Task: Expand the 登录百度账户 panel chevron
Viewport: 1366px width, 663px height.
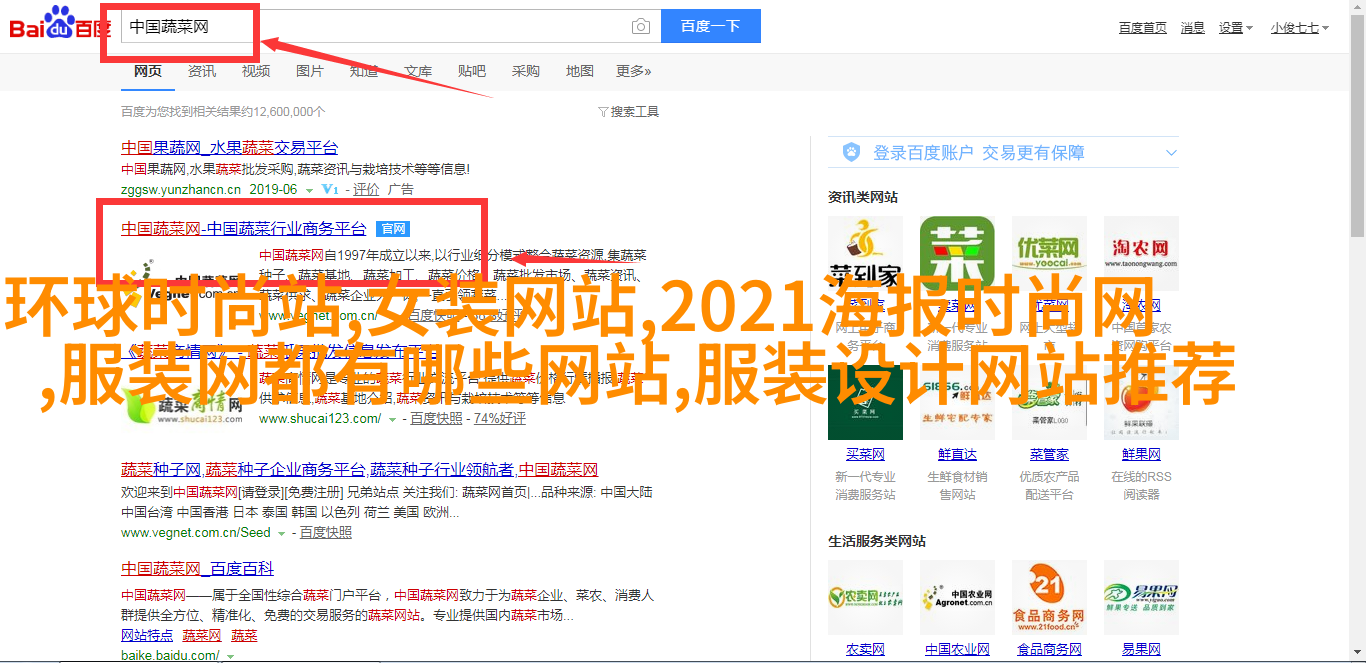Action: (1171, 153)
